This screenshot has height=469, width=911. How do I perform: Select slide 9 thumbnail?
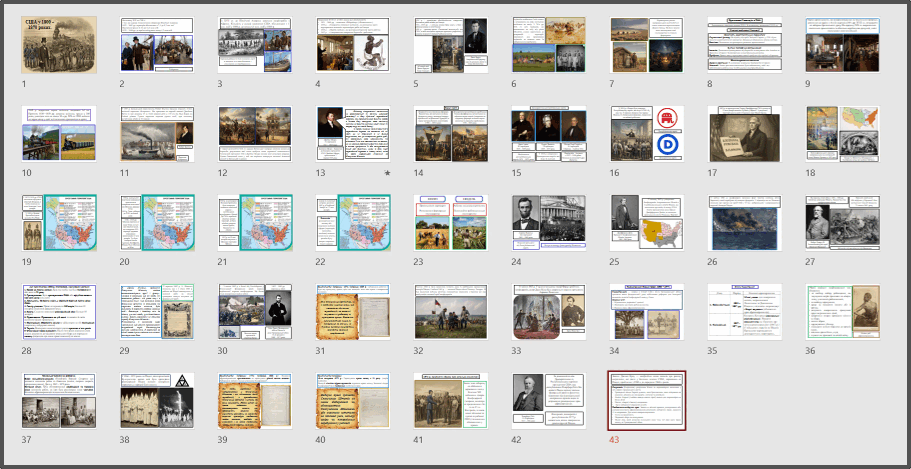(x=842, y=45)
